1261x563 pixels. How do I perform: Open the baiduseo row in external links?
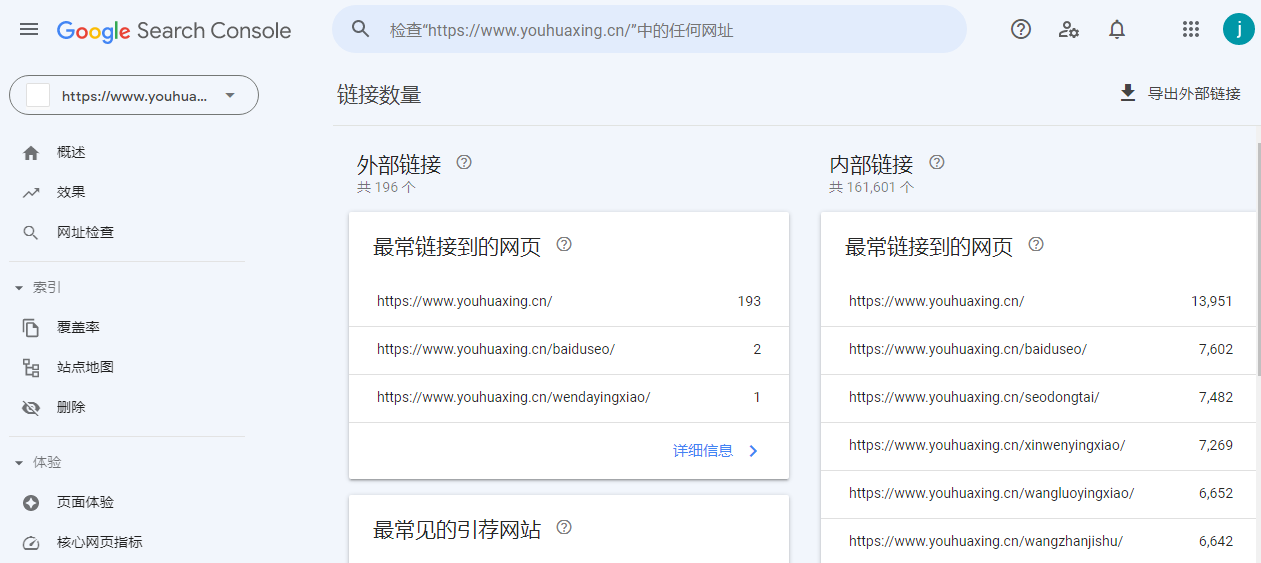tap(568, 349)
